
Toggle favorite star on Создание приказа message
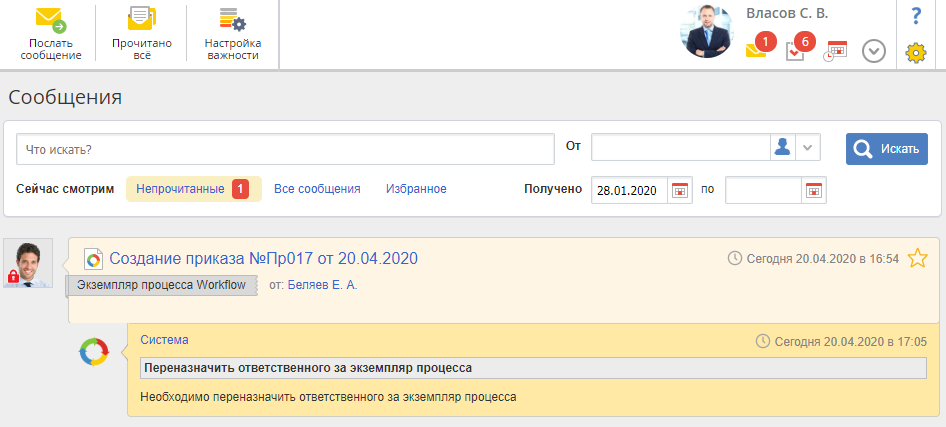(917, 258)
